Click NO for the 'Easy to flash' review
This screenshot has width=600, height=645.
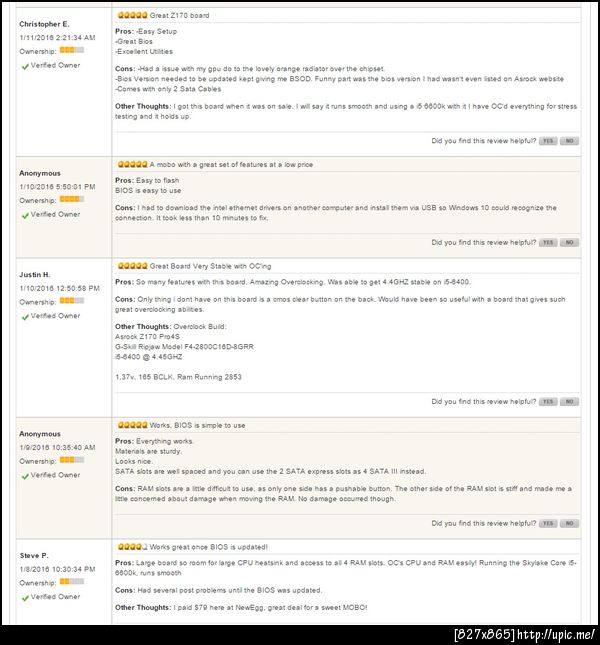tap(569, 242)
